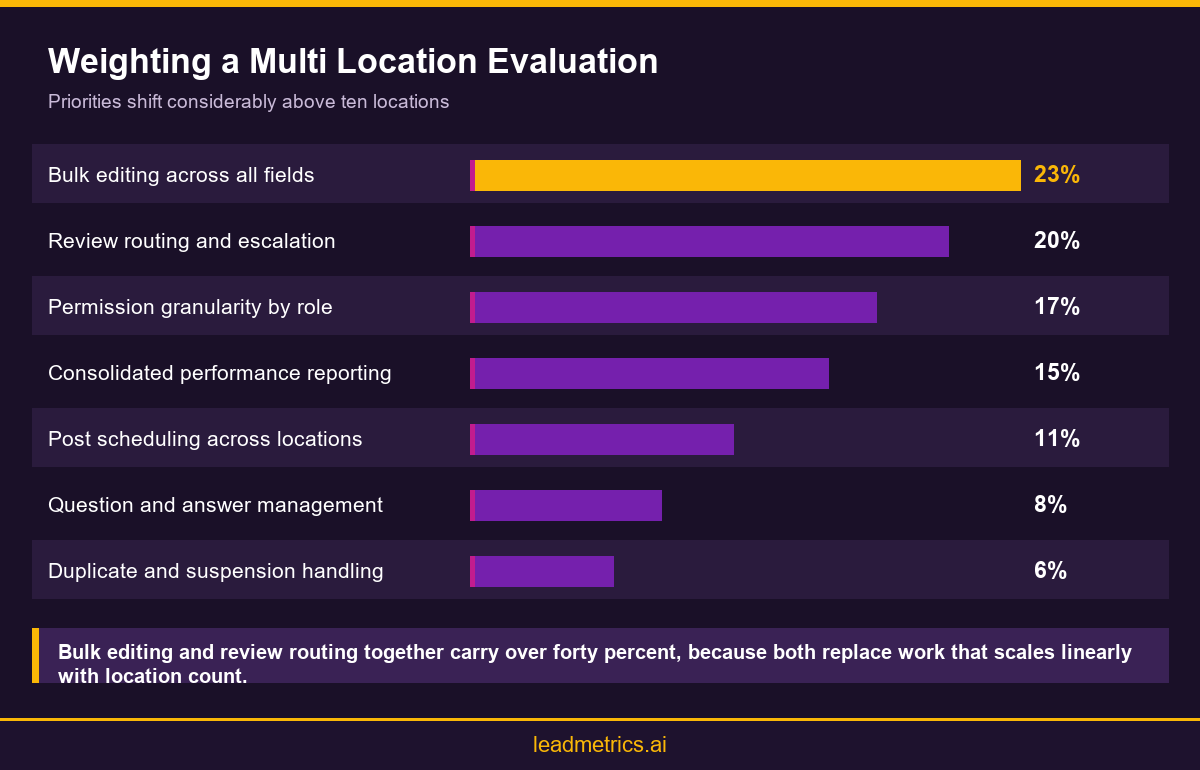Click the Post scheduling bar

click(x=602, y=439)
